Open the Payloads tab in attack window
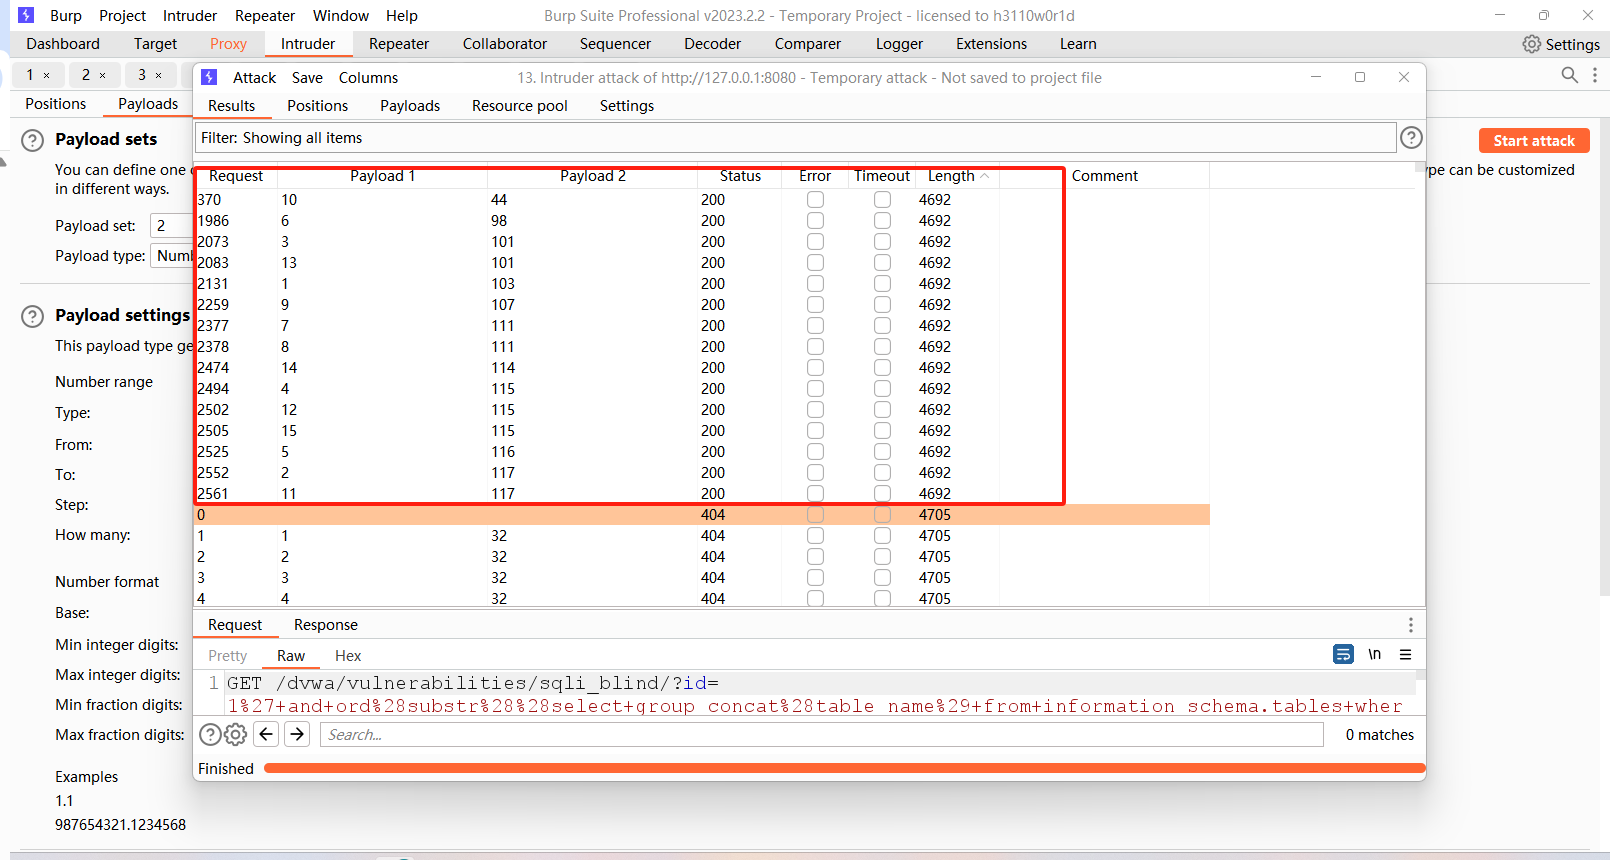1610x860 pixels. (x=410, y=106)
